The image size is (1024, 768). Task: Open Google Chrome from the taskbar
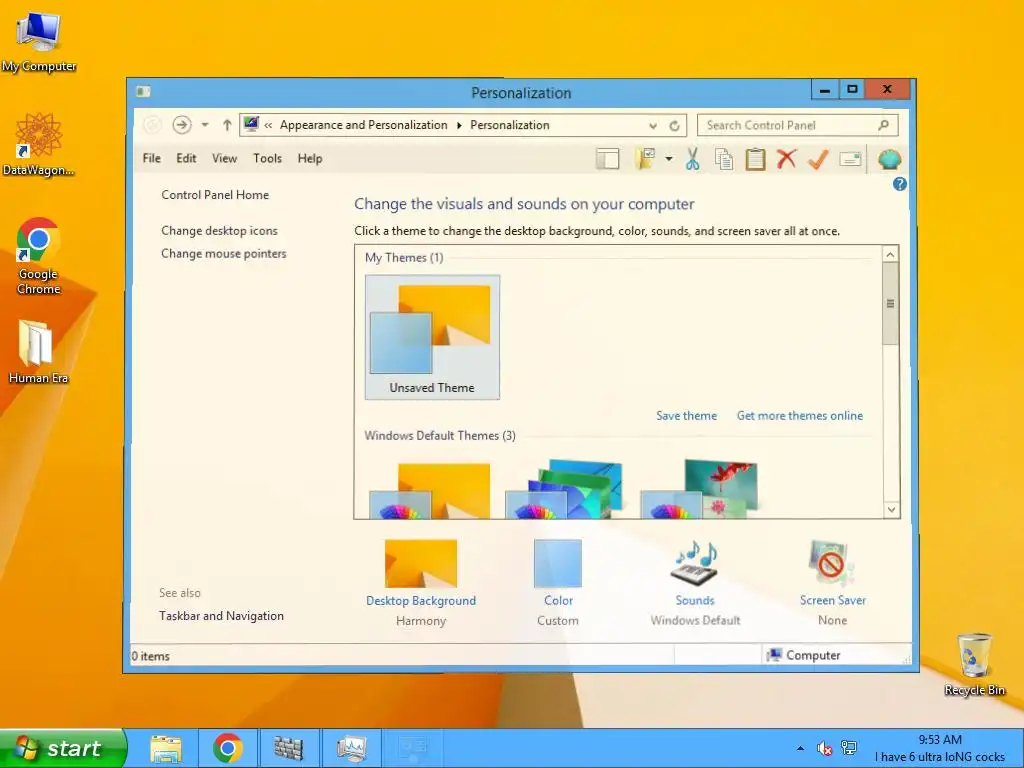point(227,748)
